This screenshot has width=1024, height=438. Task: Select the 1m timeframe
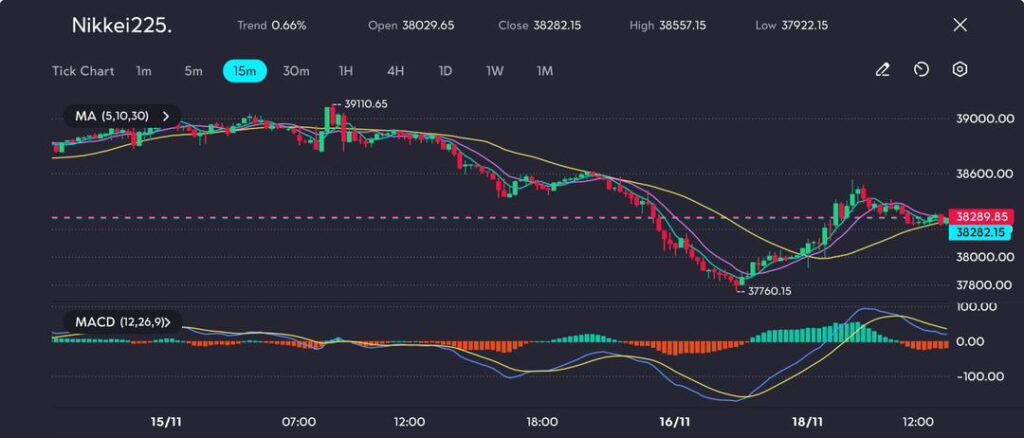tap(144, 71)
